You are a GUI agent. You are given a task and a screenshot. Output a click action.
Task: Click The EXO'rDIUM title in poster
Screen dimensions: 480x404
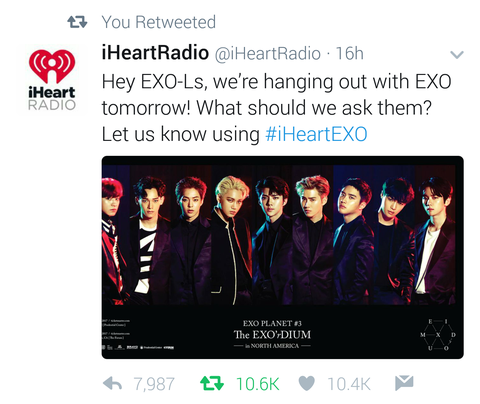[x=272, y=334]
